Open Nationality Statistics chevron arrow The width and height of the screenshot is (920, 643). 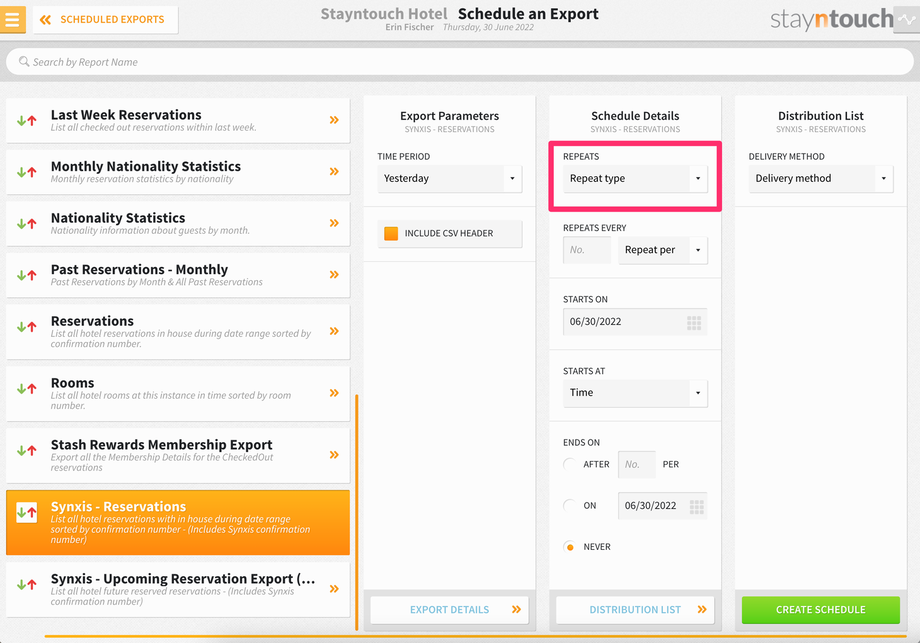(334, 223)
